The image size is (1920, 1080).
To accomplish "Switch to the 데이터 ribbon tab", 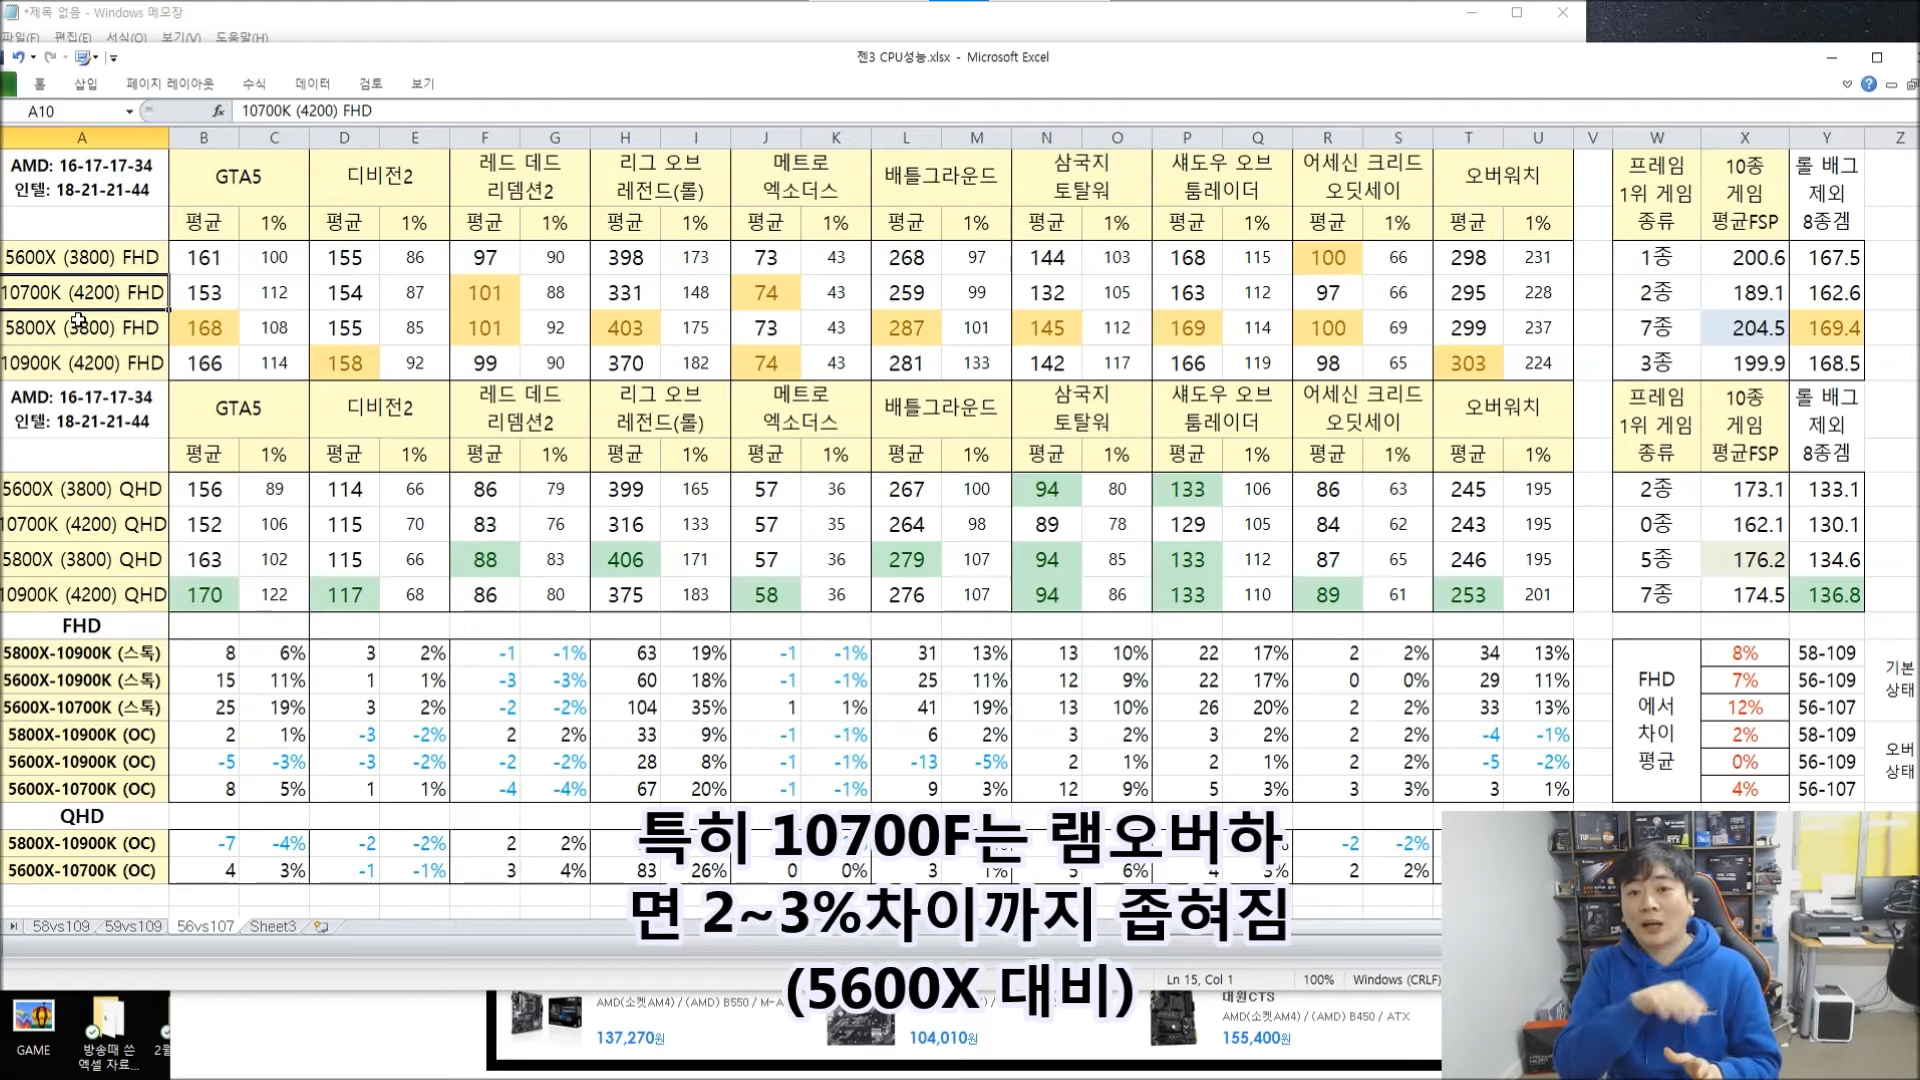I will pos(313,84).
